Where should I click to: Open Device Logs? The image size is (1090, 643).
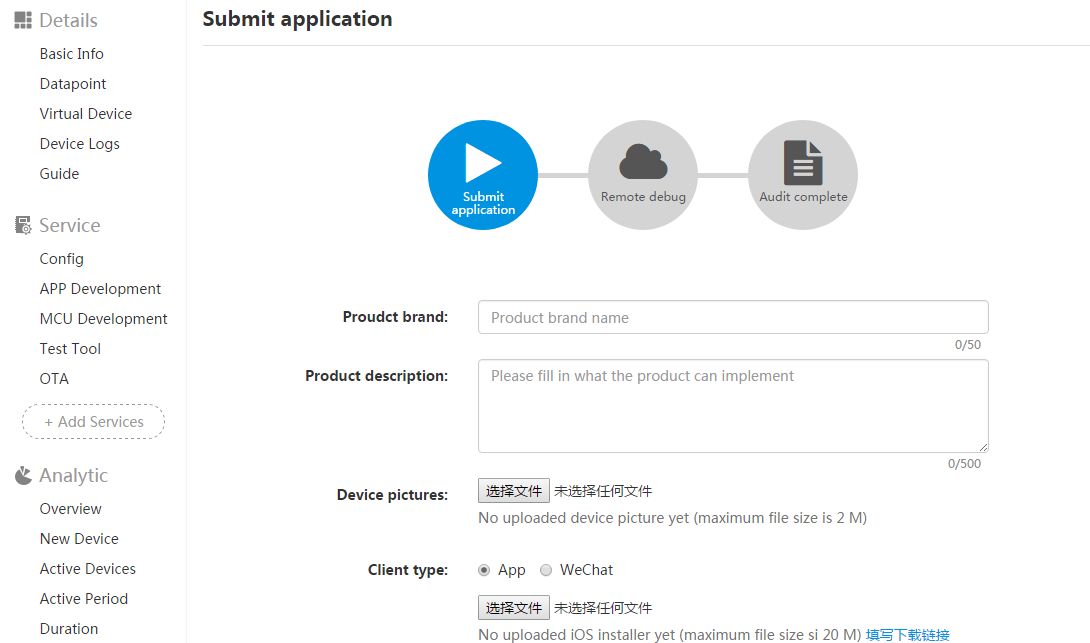(x=79, y=143)
